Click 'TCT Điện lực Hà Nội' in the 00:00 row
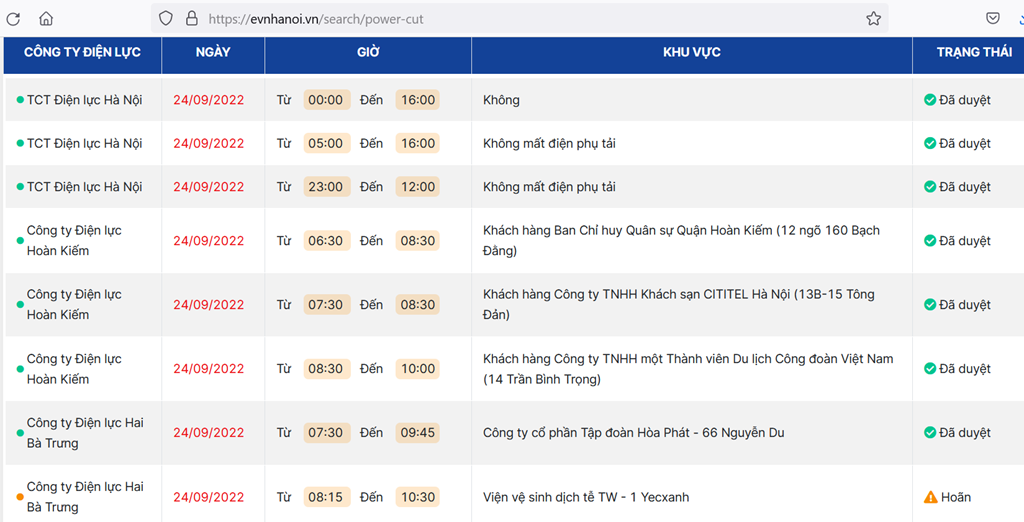The height and width of the screenshot is (522, 1024). tap(84, 100)
